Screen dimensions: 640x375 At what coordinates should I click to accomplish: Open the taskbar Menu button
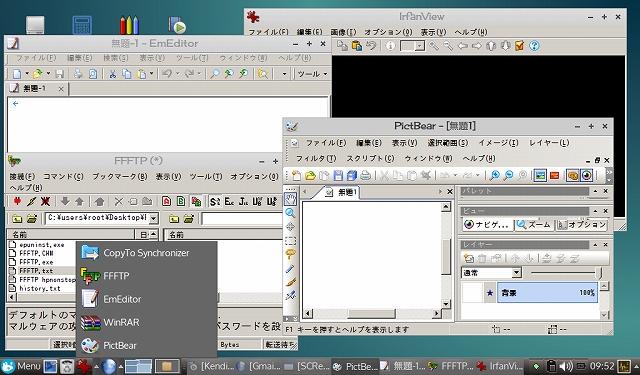click(x=21, y=366)
